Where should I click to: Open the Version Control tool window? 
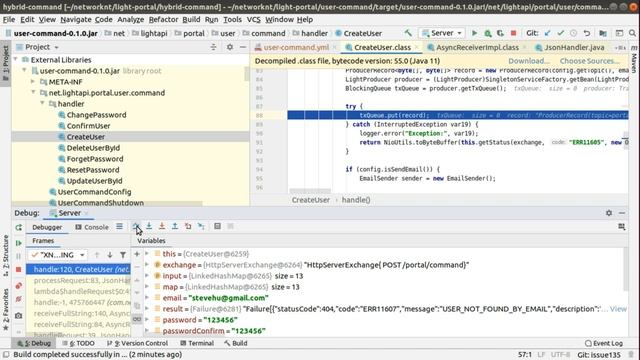click(137, 343)
